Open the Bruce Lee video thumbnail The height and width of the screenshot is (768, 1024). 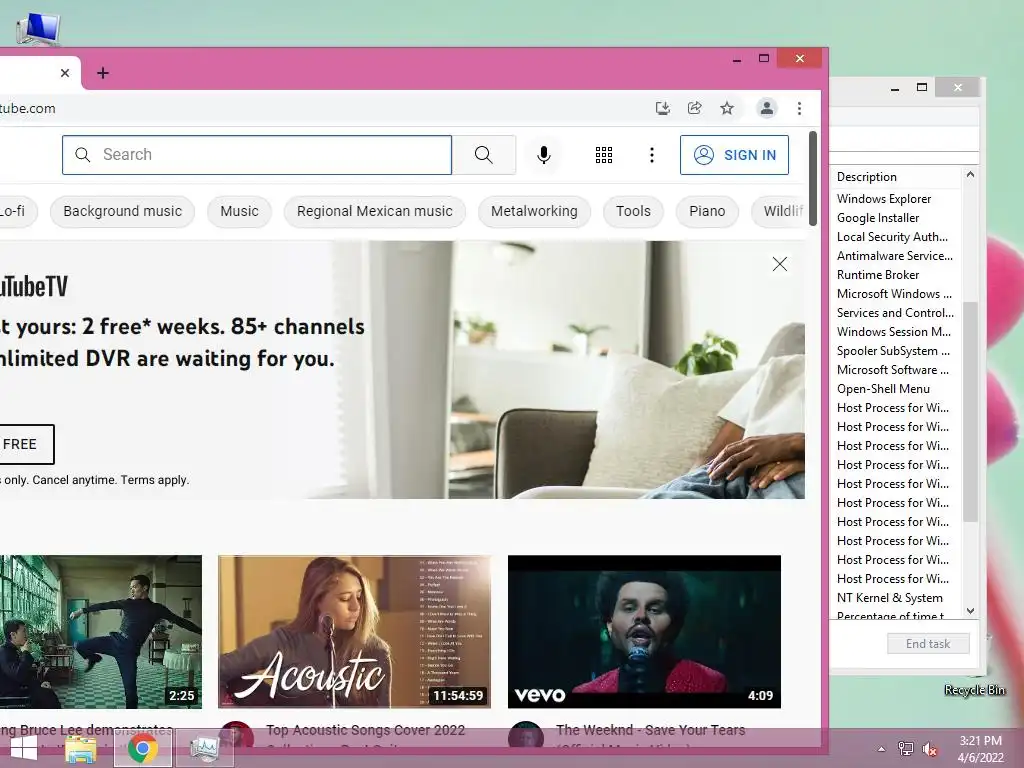tap(101, 632)
